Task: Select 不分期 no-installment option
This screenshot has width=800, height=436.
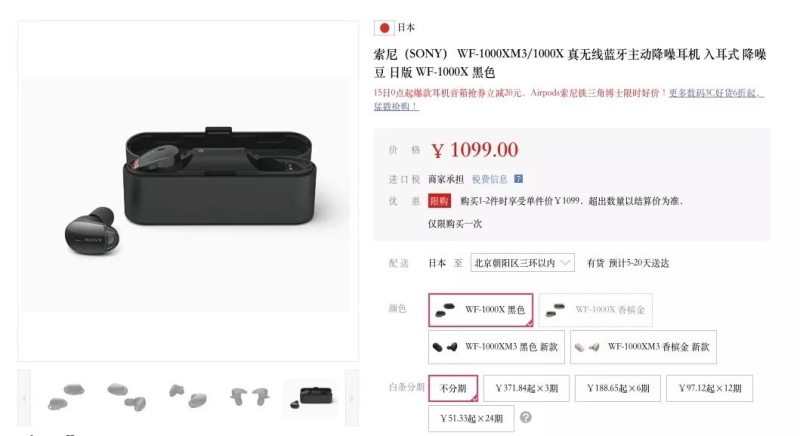Action: click(x=453, y=388)
